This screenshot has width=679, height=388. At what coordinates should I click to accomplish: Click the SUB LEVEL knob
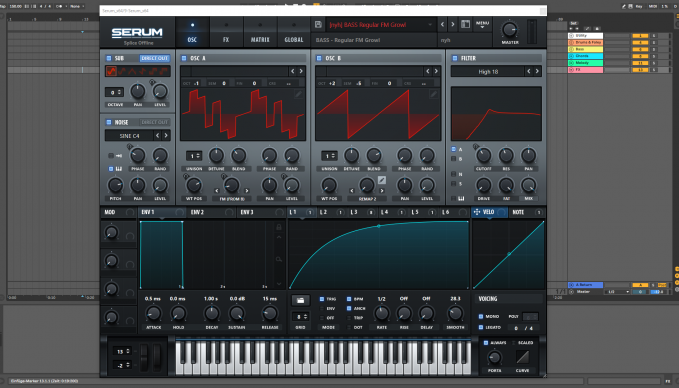pos(160,91)
